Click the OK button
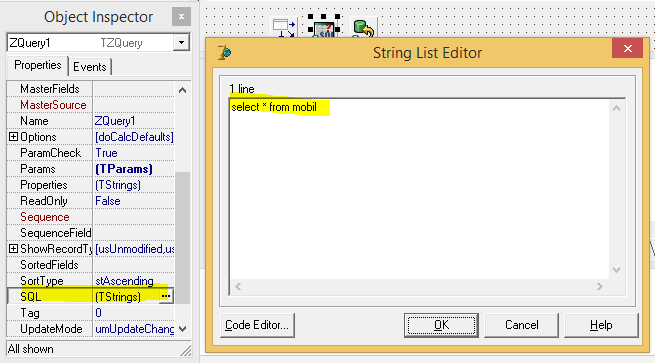This screenshot has width=655, height=363. 441,325
